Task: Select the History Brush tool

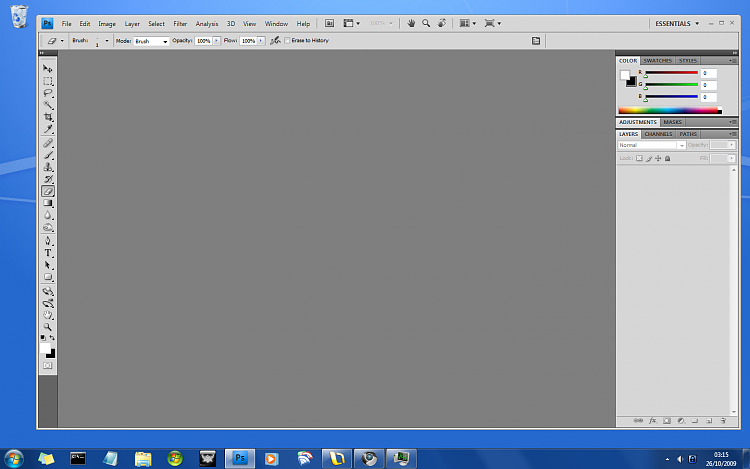Action: 47,179
